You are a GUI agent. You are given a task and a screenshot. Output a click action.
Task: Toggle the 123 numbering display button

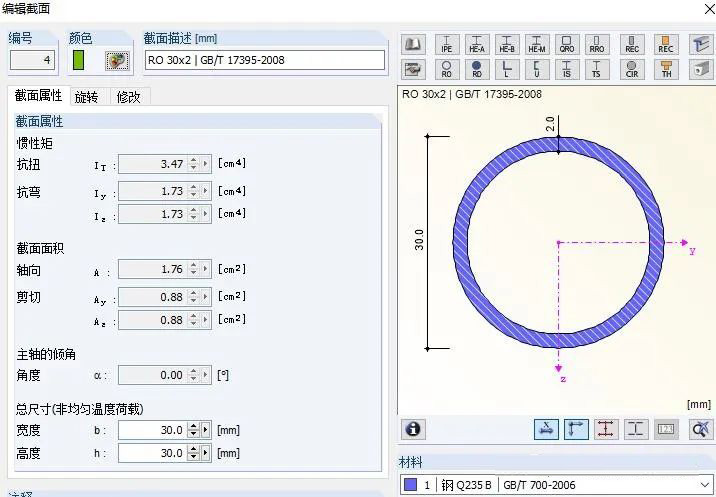[666, 429]
